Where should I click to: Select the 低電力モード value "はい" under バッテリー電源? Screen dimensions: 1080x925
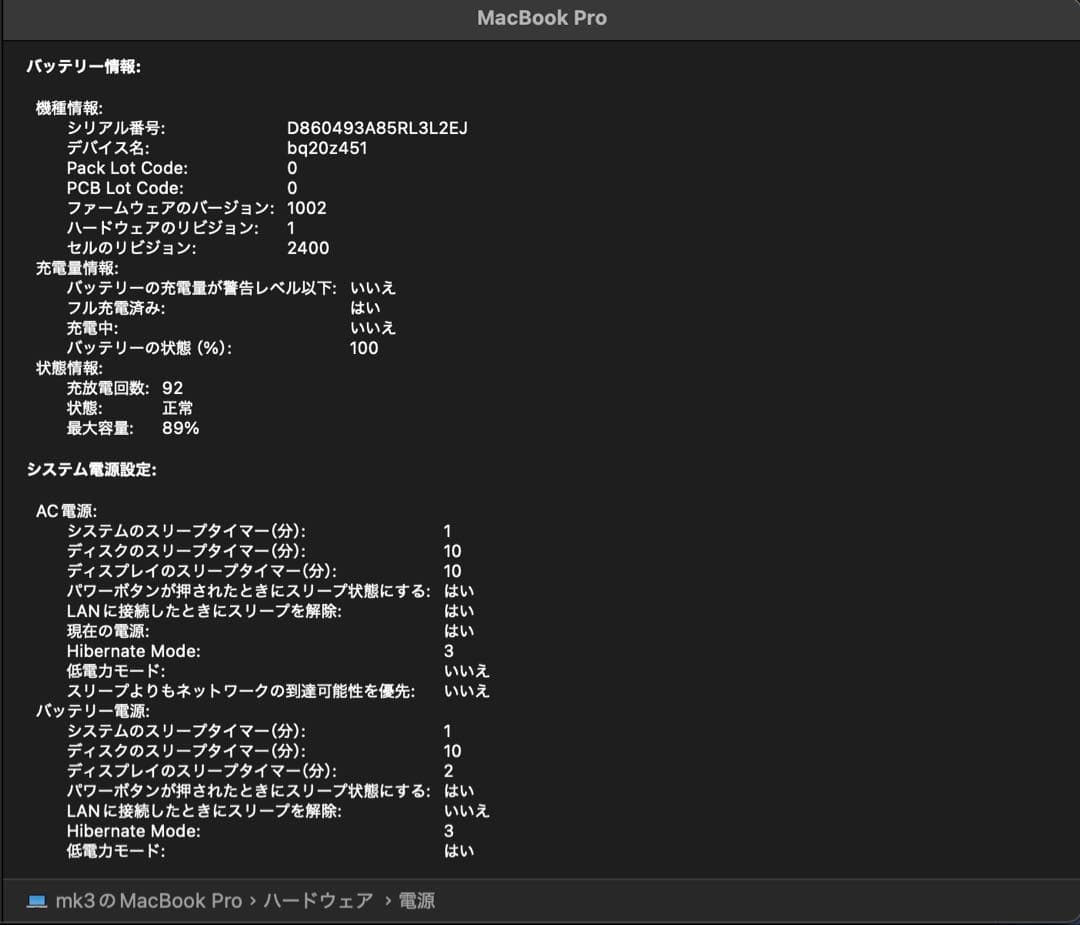pyautogui.click(x=456, y=851)
